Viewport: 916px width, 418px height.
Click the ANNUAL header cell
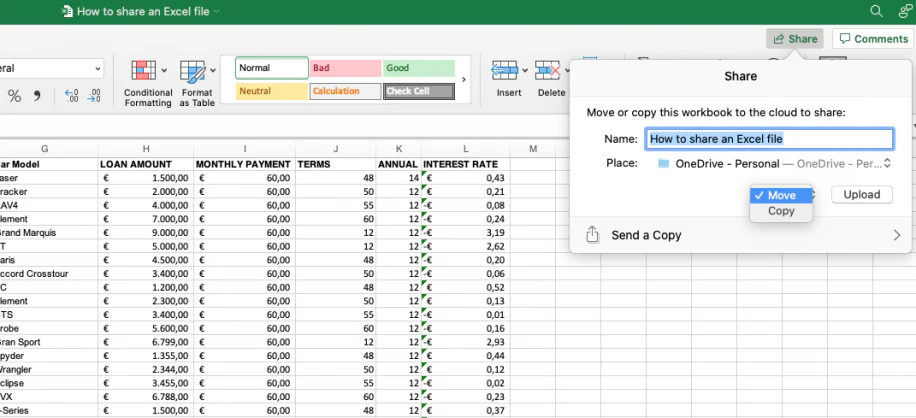398,164
